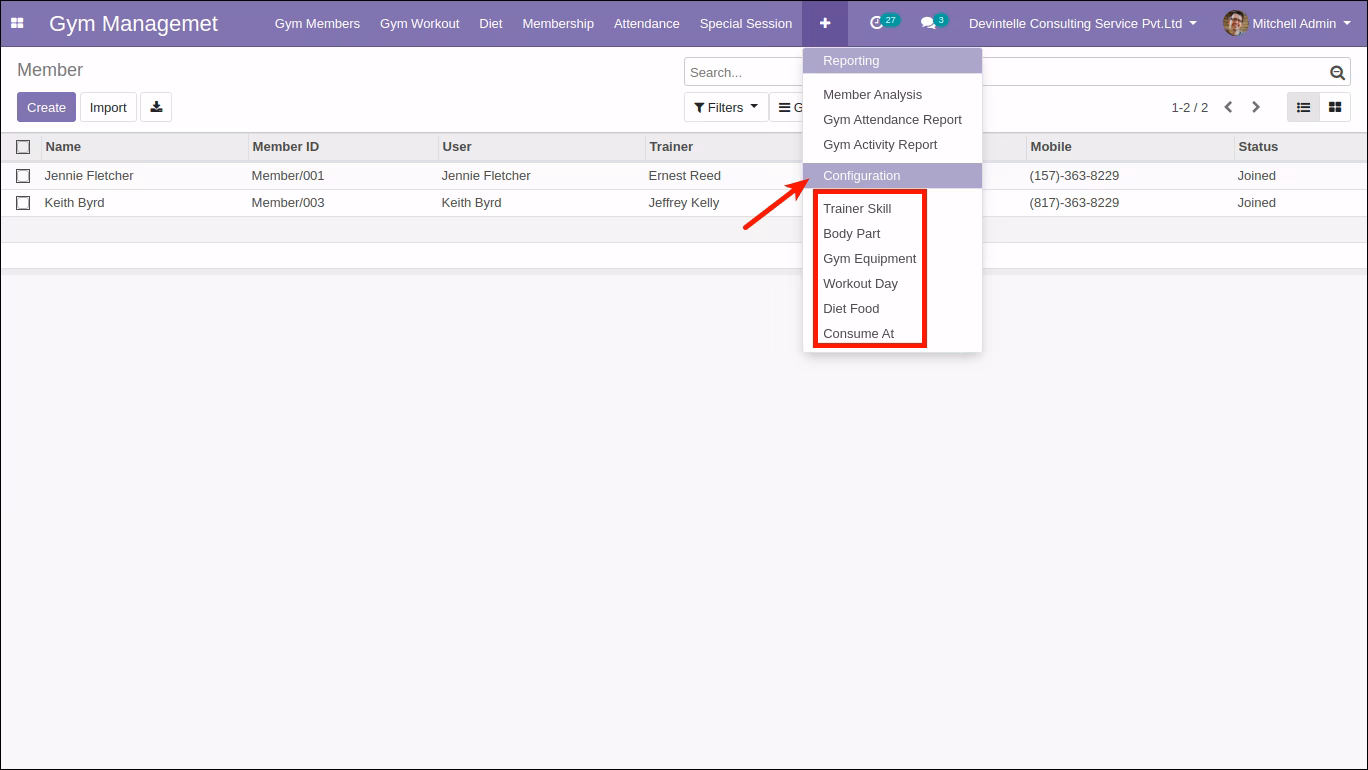The image size is (1368, 770).
Task: Click the download export icon button
Action: [156, 107]
